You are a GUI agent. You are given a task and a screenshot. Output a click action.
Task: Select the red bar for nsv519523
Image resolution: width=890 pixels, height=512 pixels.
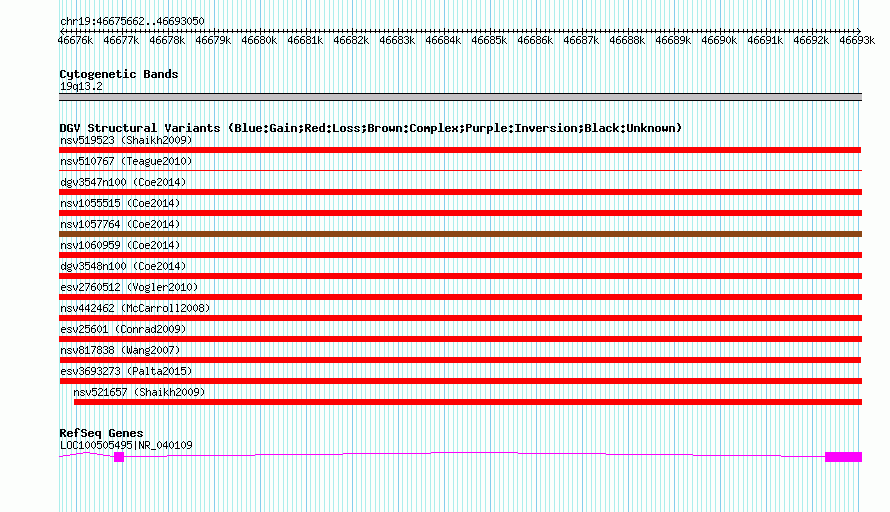click(x=460, y=150)
